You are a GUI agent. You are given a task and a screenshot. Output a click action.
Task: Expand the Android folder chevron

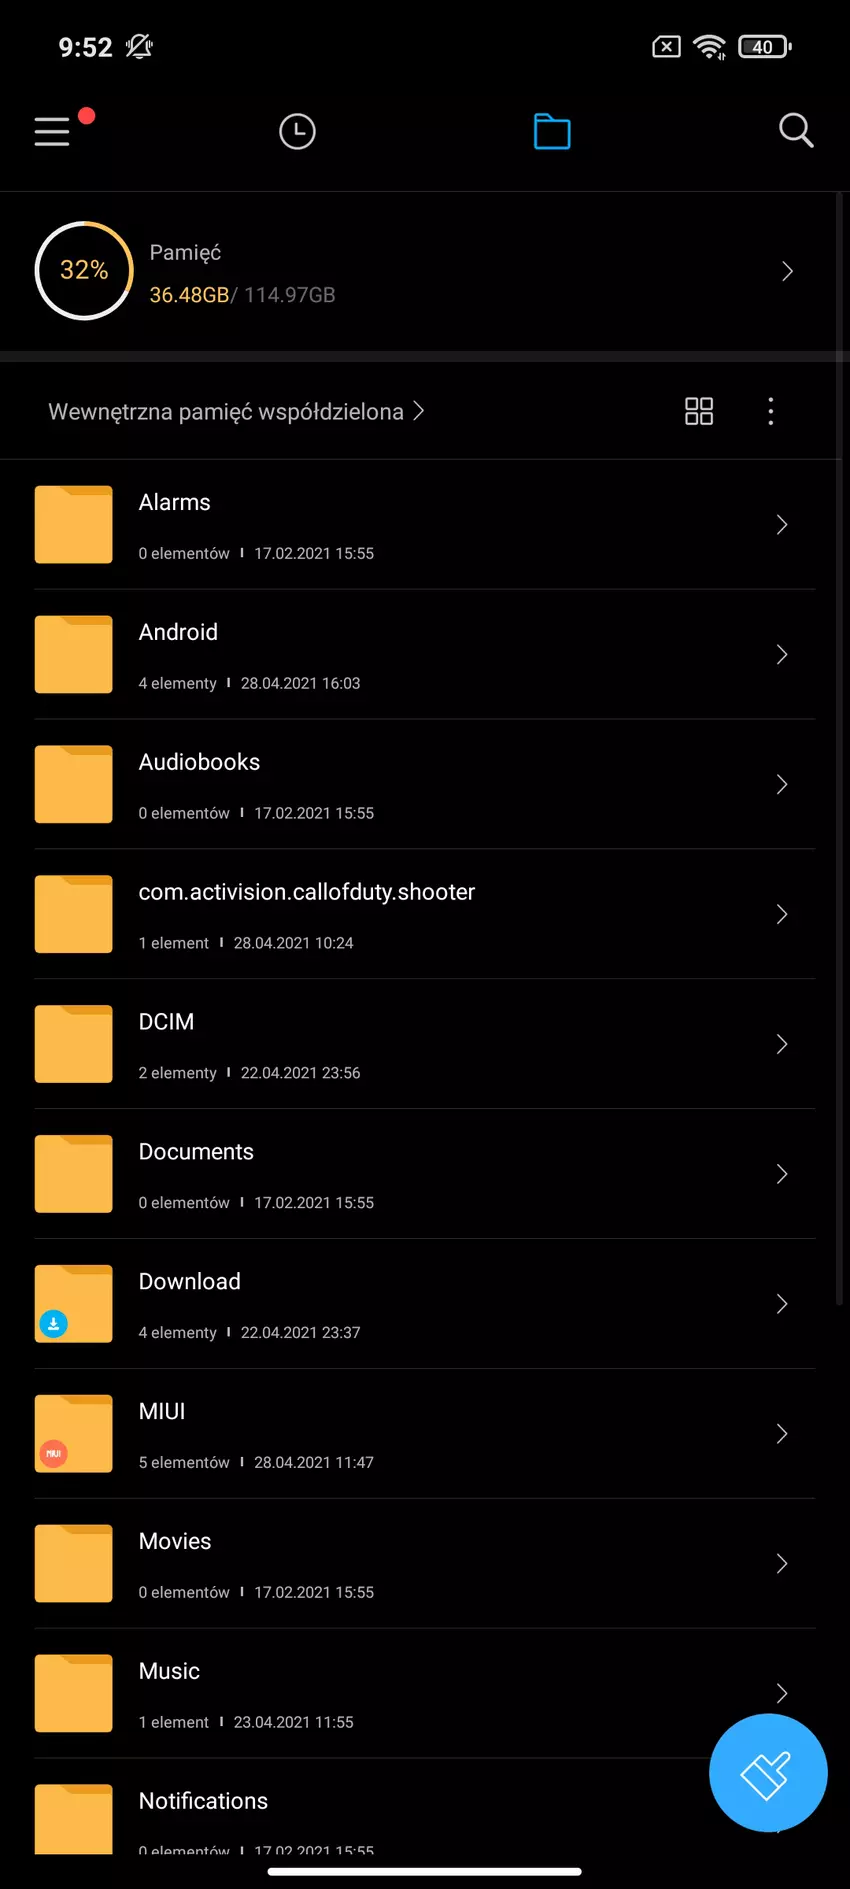pos(782,655)
